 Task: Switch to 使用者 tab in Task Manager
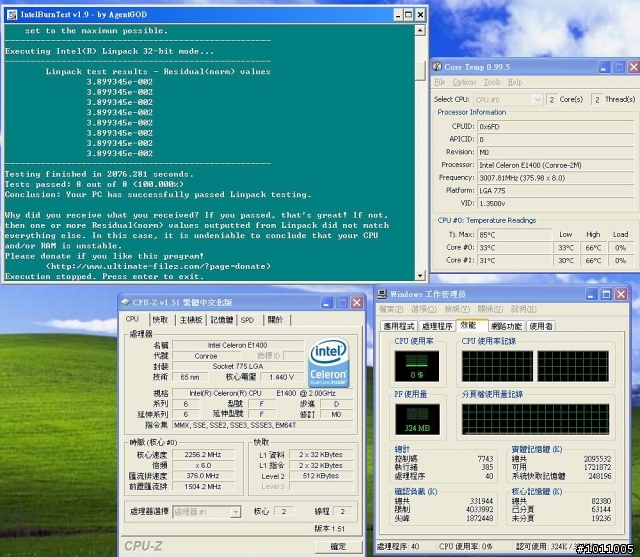tap(541, 326)
